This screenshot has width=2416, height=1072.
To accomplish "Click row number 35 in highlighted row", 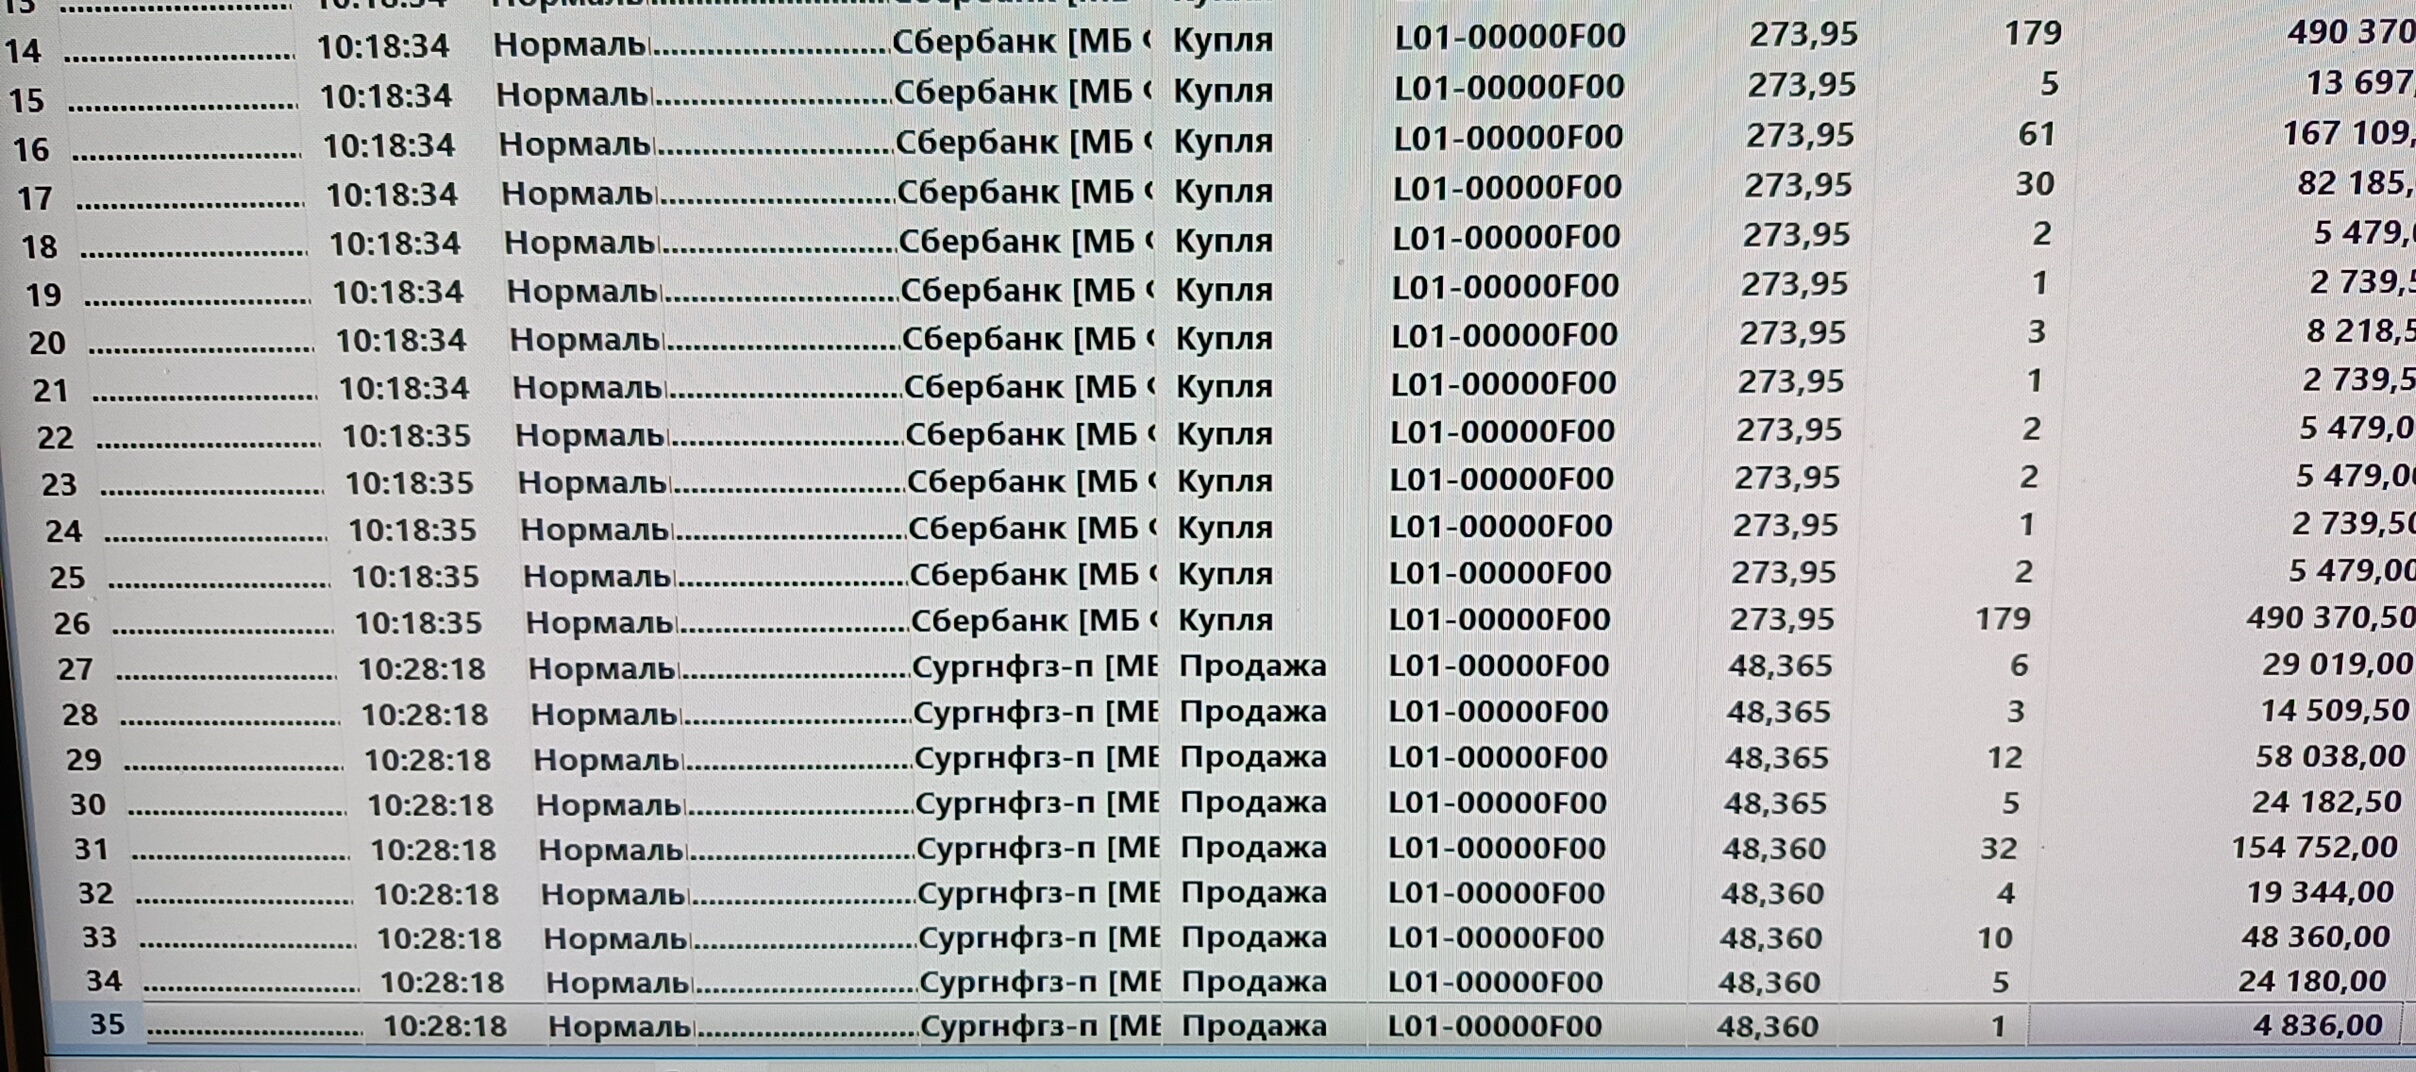I will tap(107, 1024).
